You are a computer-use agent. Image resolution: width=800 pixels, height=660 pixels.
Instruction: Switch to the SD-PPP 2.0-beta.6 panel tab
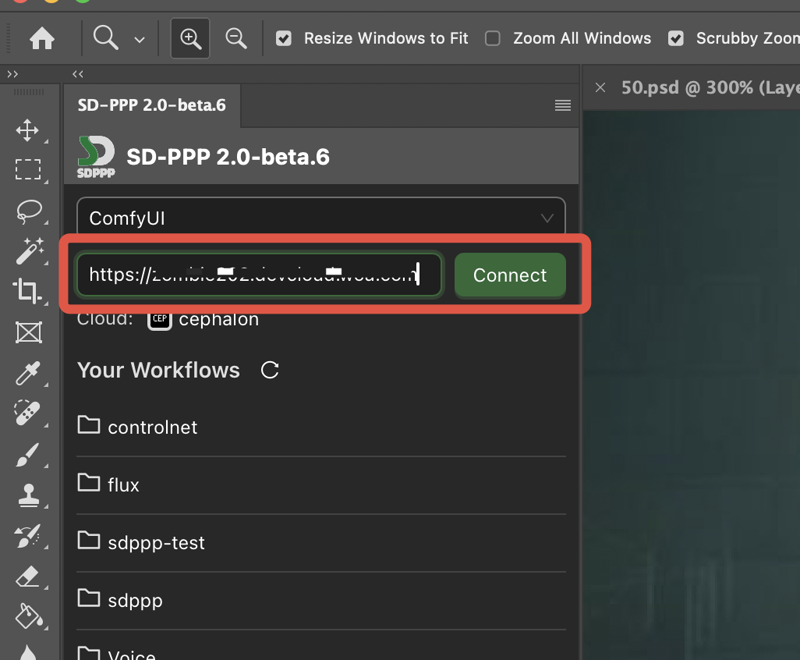point(152,105)
